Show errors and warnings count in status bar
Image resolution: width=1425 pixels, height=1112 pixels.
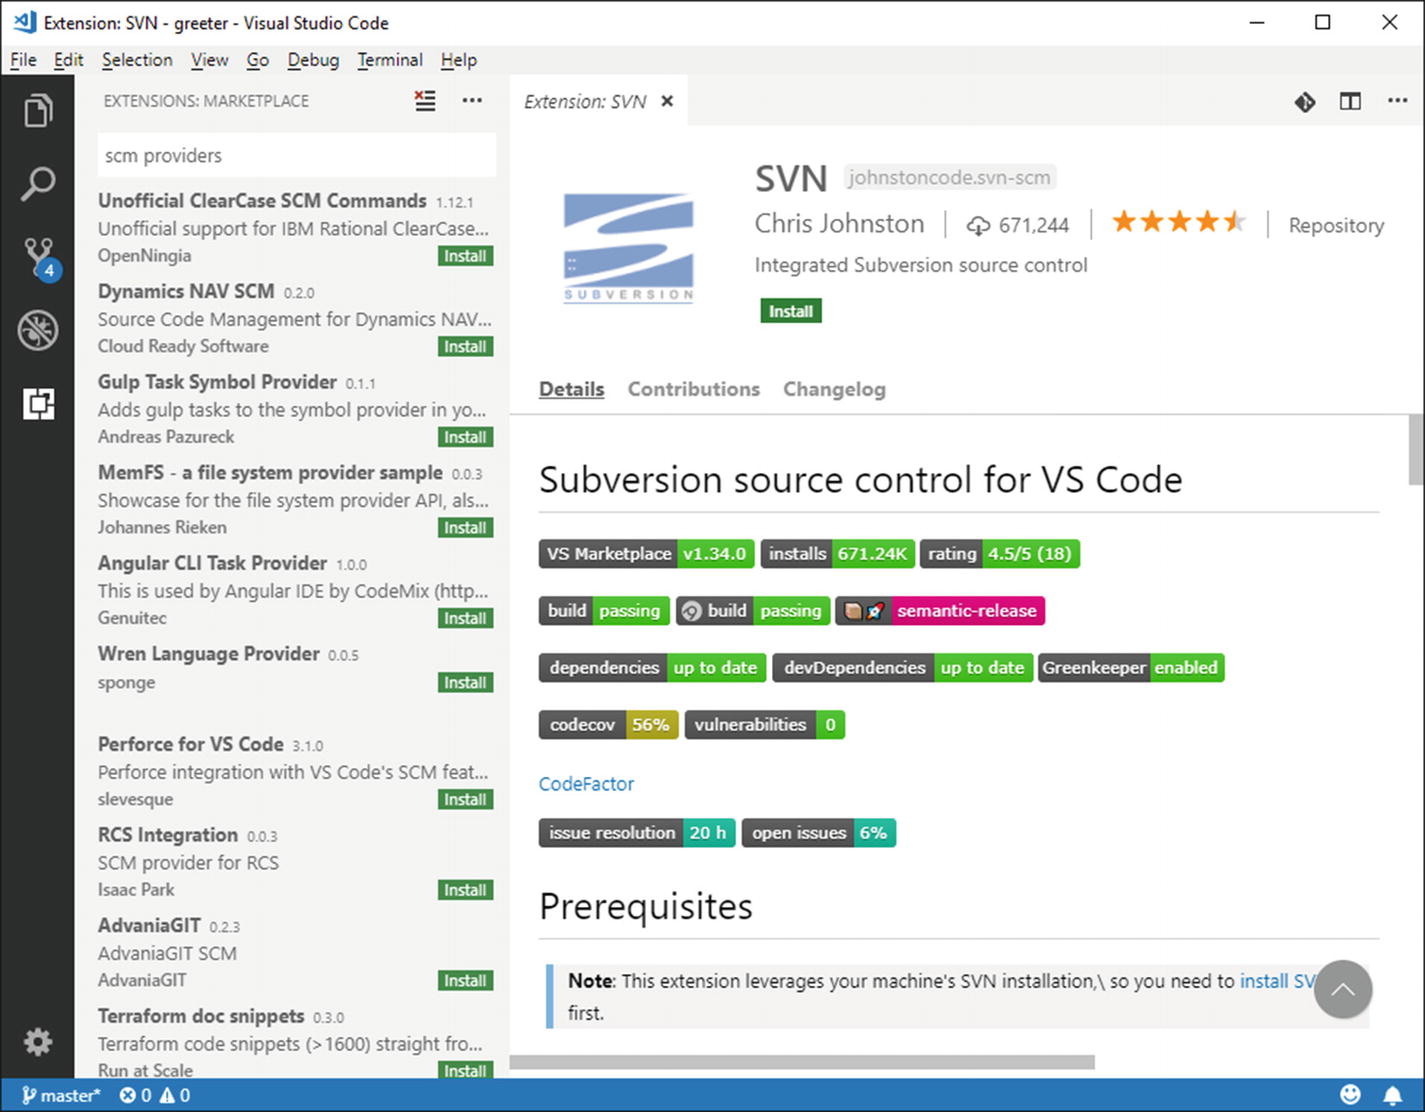[155, 1095]
